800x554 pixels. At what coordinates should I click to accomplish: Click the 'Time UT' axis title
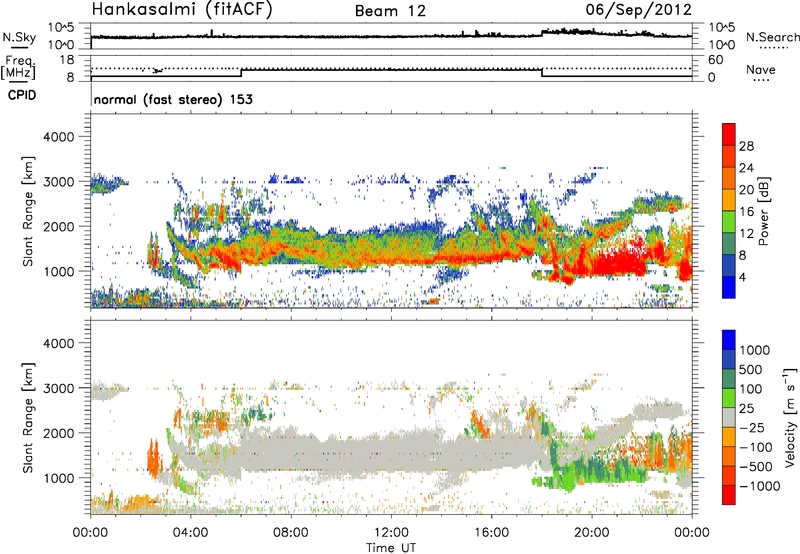click(391, 548)
